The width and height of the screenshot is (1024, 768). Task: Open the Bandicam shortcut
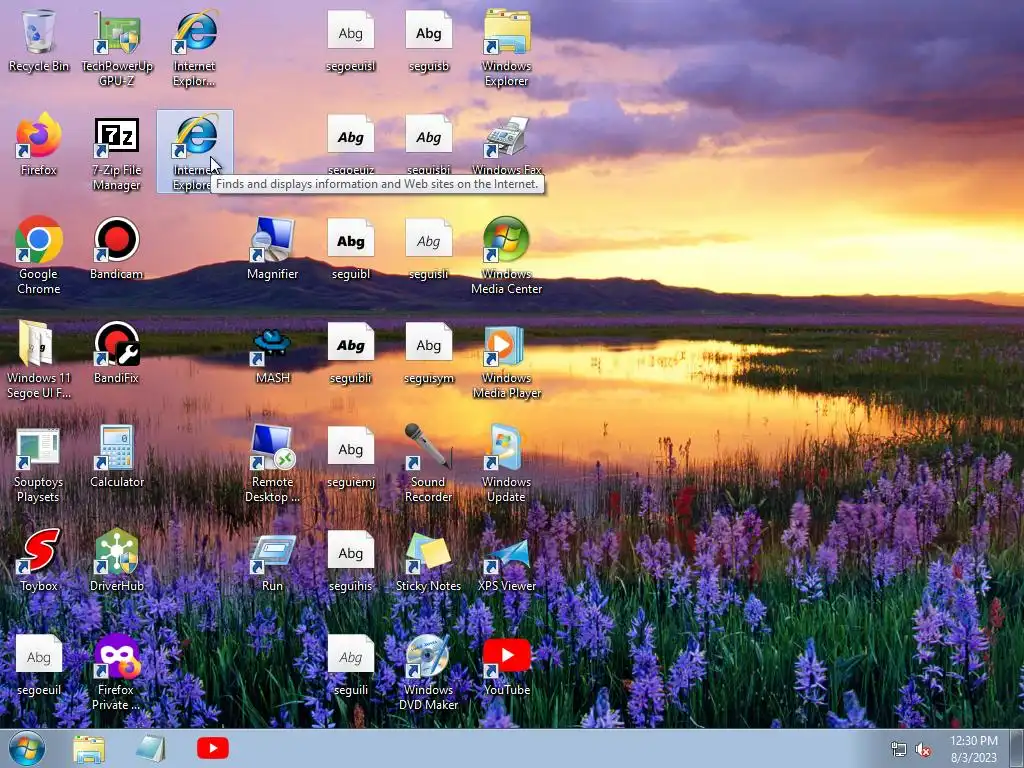(x=116, y=248)
